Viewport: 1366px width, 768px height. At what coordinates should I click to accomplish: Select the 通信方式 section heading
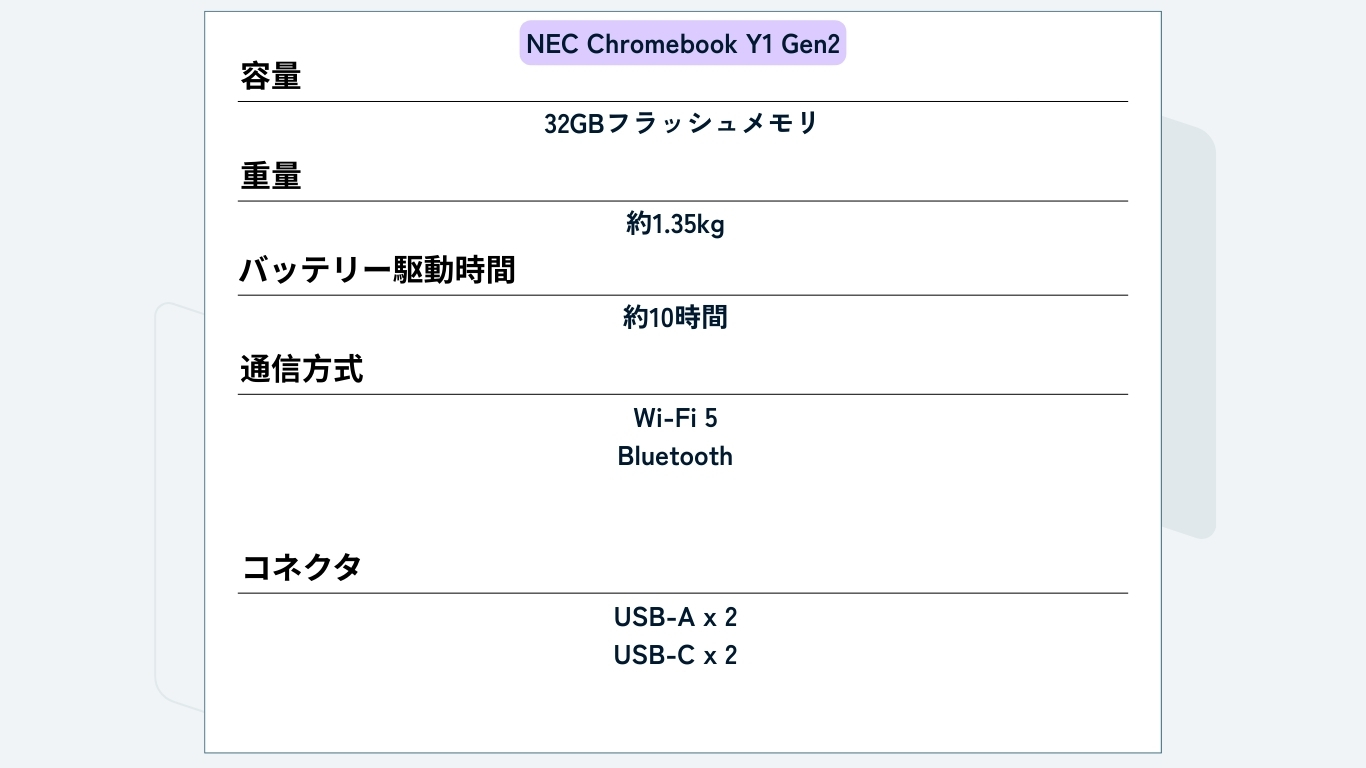(x=302, y=370)
